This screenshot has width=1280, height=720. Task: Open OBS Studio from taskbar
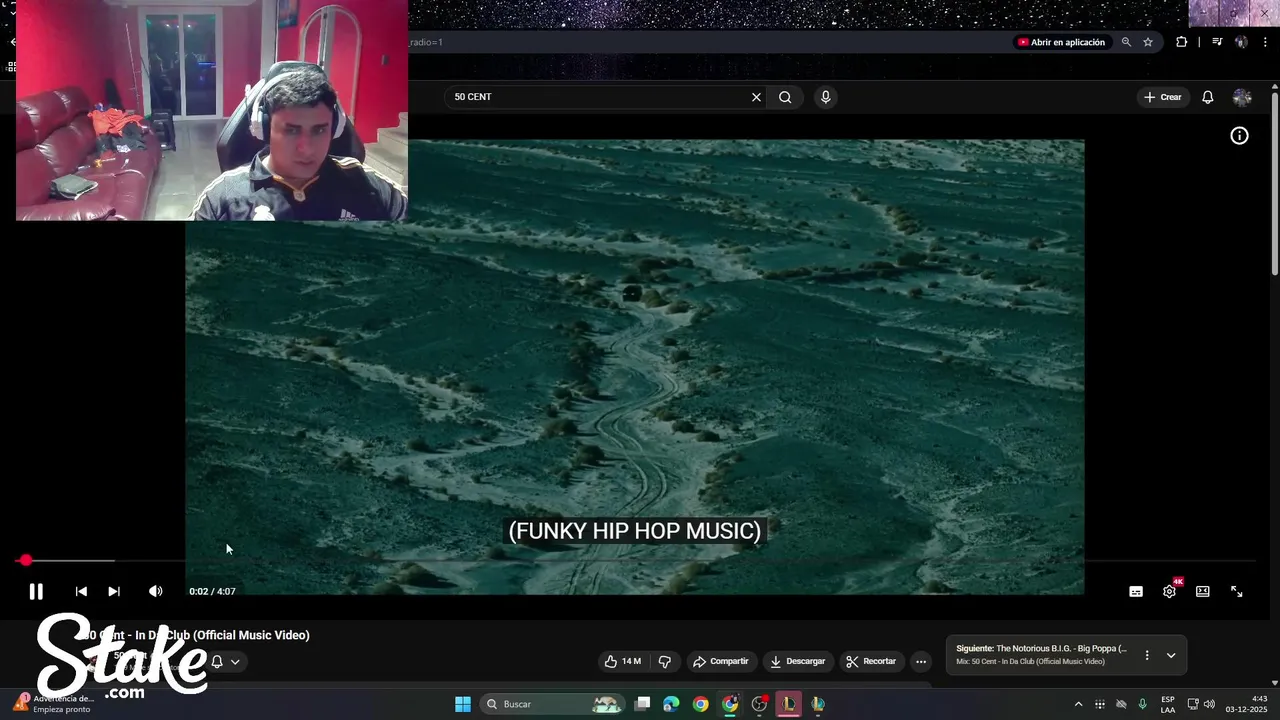760,704
